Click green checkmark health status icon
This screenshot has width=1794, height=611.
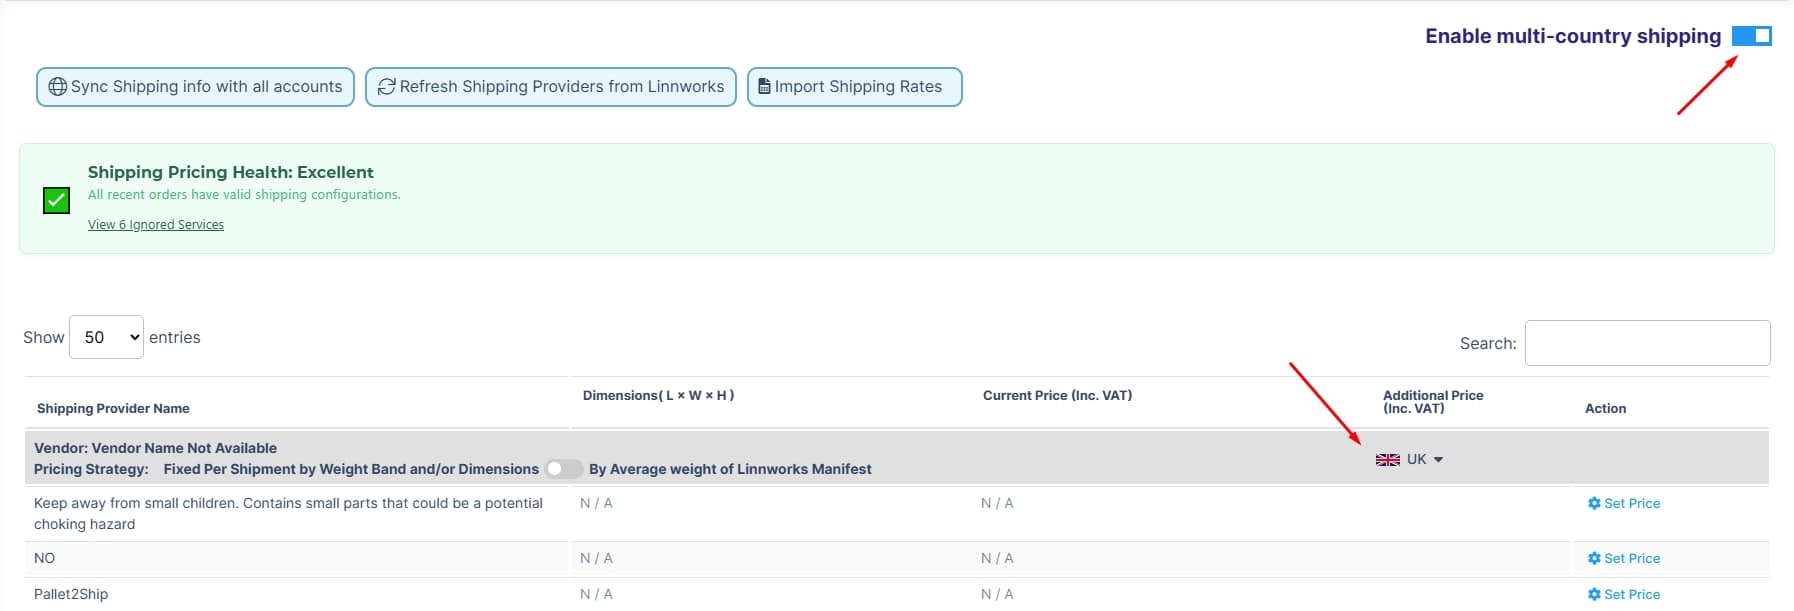pyautogui.click(x=57, y=200)
